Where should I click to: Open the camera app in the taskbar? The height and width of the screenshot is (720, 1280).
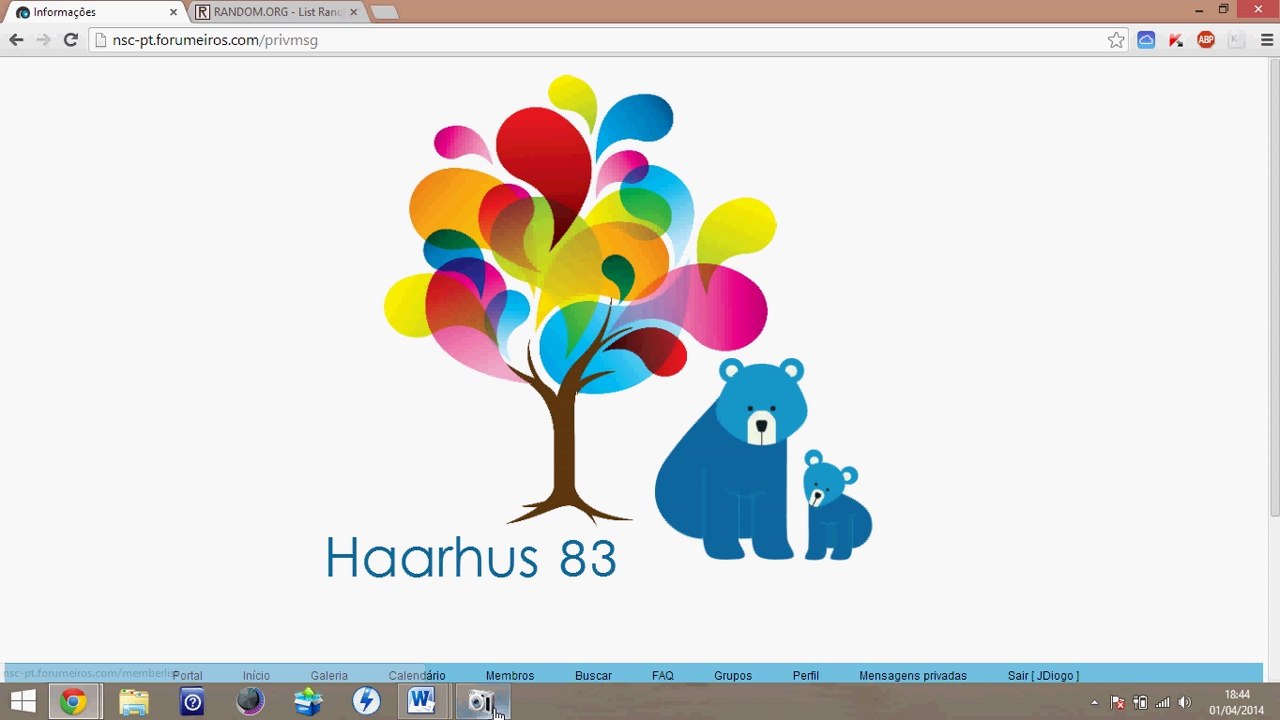(x=482, y=702)
